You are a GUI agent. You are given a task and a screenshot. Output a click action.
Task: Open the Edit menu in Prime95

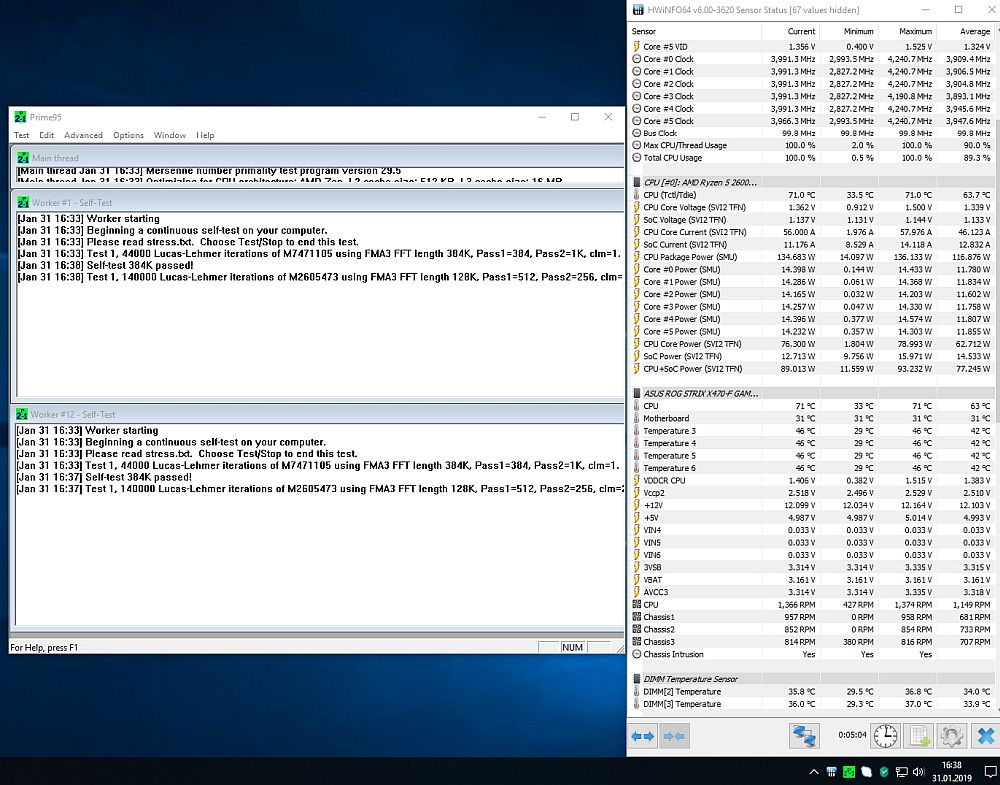pyautogui.click(x=47, y=135)
